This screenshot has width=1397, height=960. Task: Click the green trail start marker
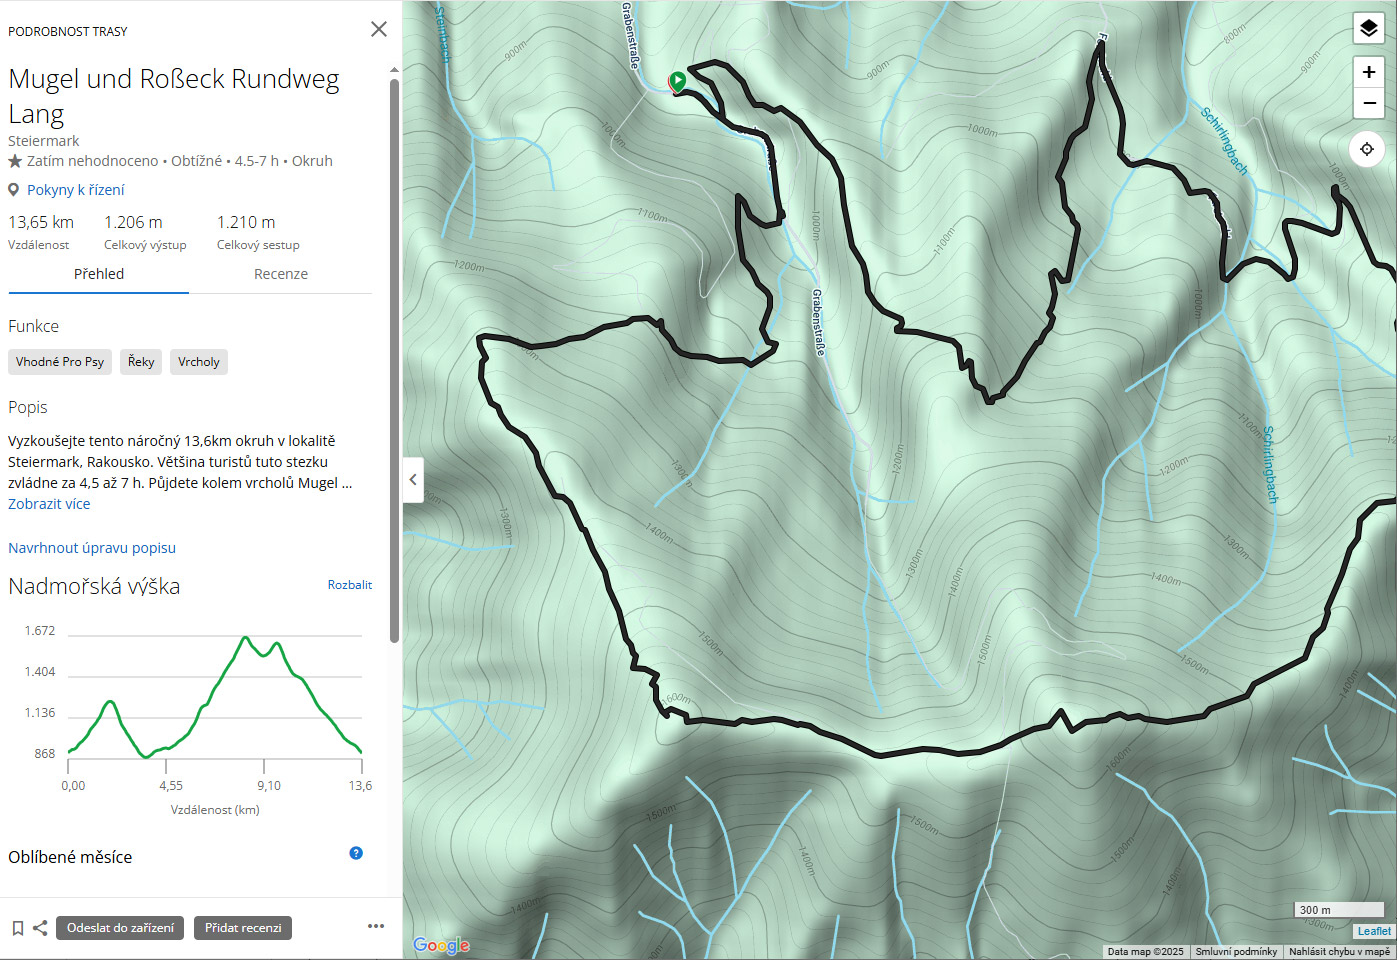click(678, 81)
